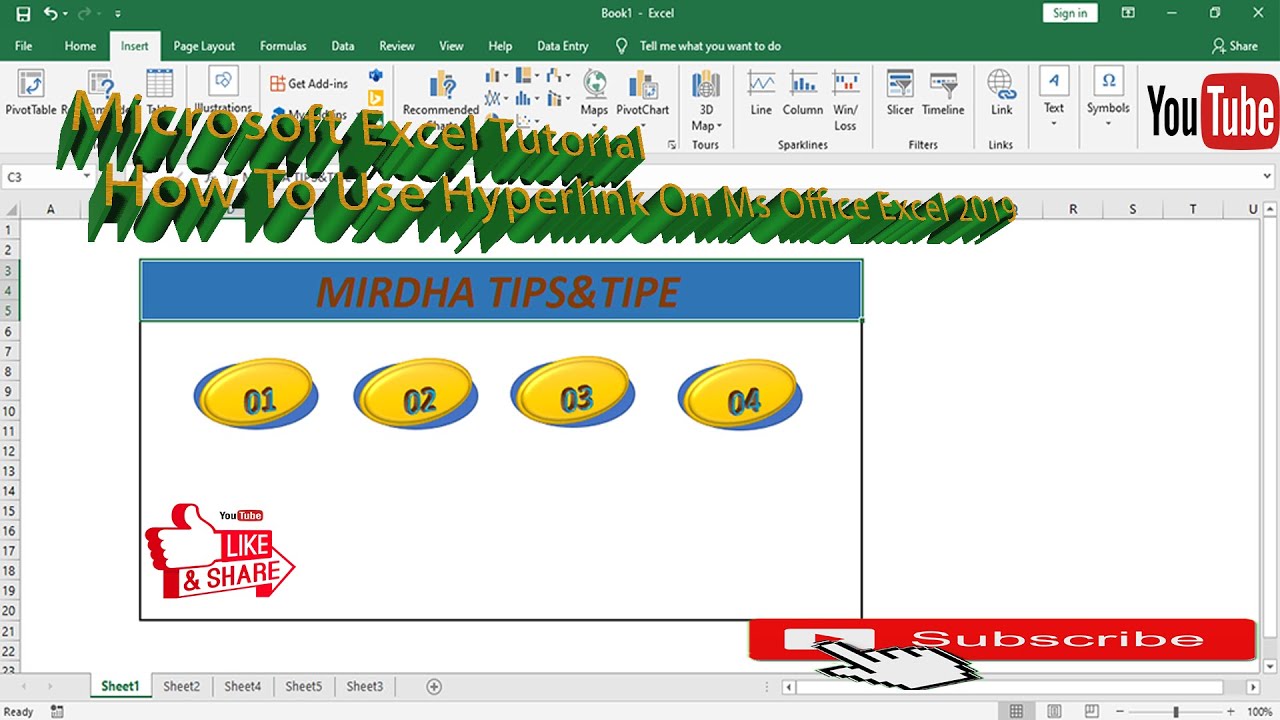
Task: Select the Sheet5 tab
Action: pos(304,686)
